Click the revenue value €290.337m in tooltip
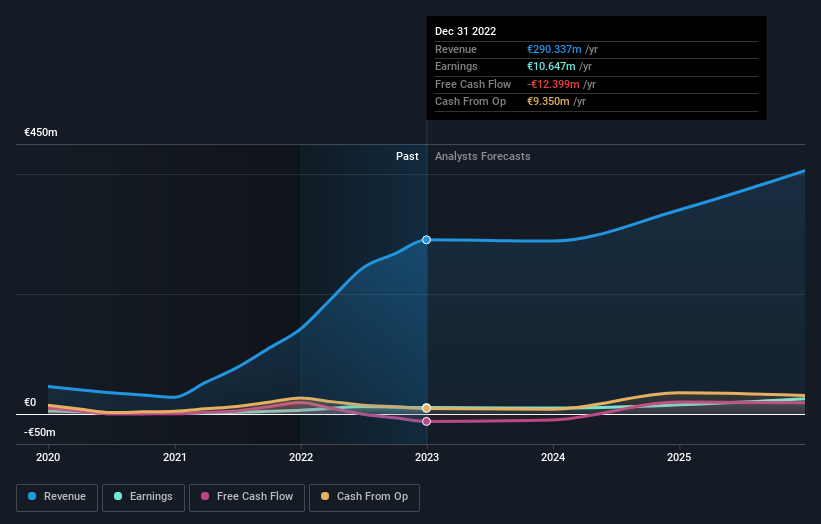This screenshot has width=821, height=524. (x=554, y=49)
